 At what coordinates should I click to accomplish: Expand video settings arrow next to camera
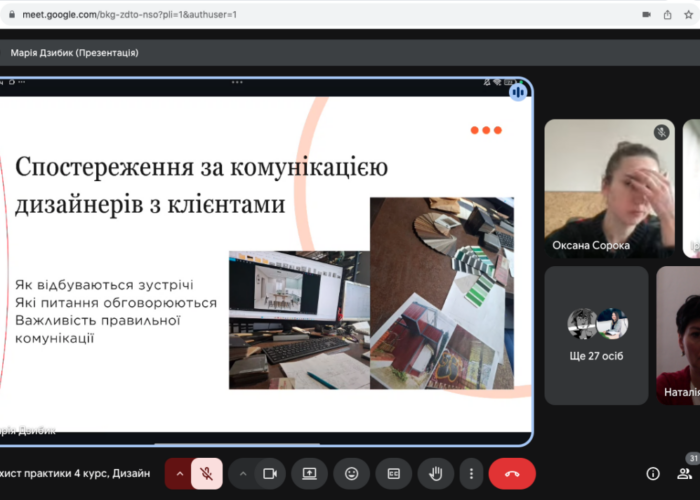(242, 473)
